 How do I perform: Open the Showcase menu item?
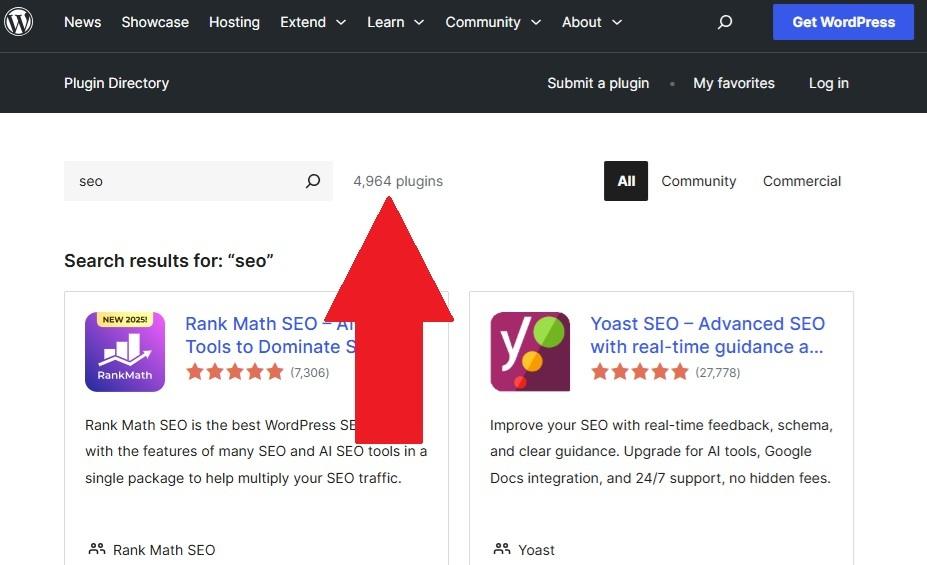point(155,22)
